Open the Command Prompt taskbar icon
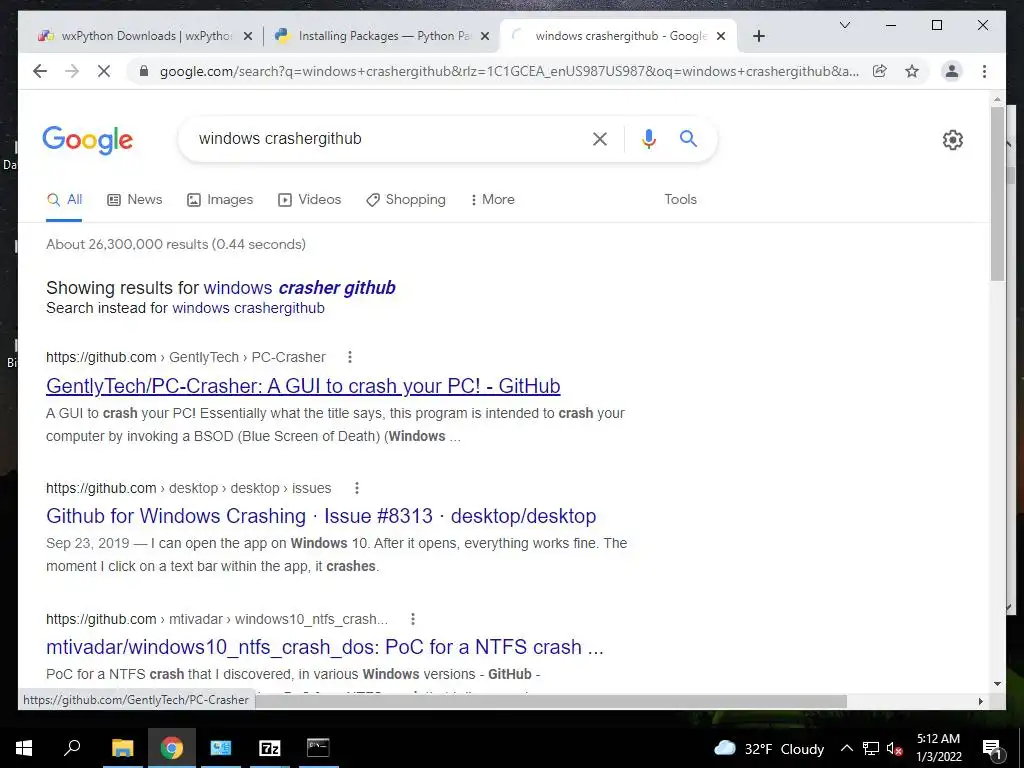Image resolution: width=1024 pixels, height=768 pixels. click(318, 748)
